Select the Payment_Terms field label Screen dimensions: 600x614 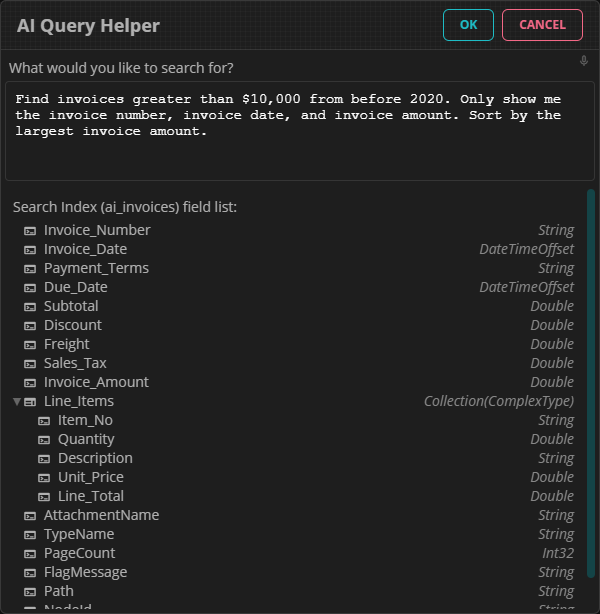pyautogui.click(x=96, y=268)
